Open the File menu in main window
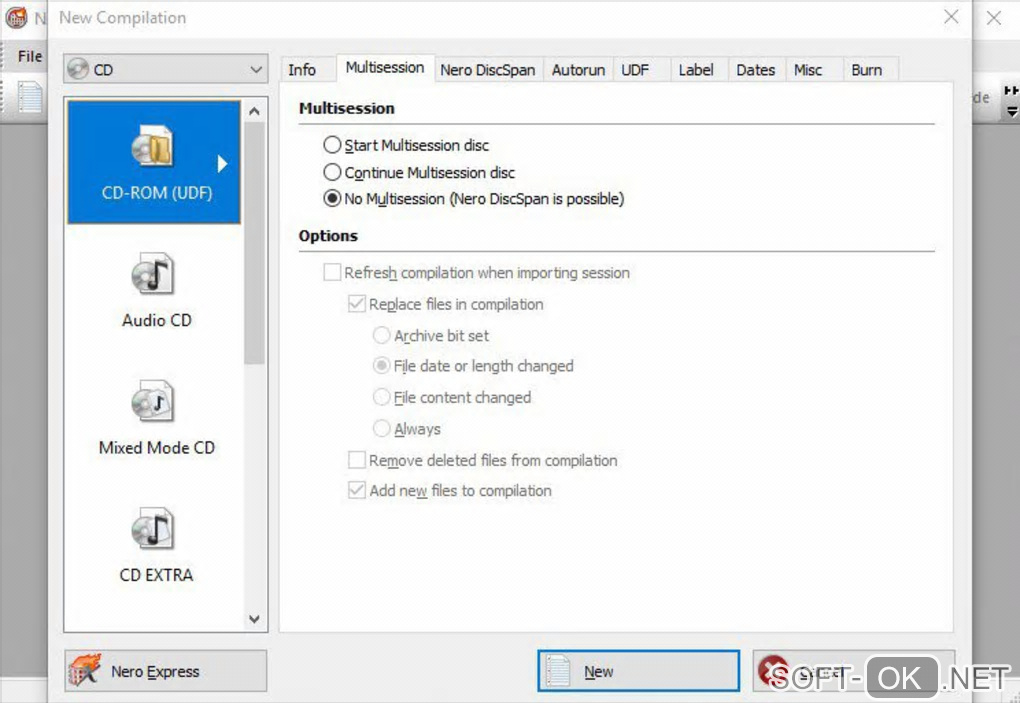Screen dimensions: 1020x703 [x=30, y=57]
